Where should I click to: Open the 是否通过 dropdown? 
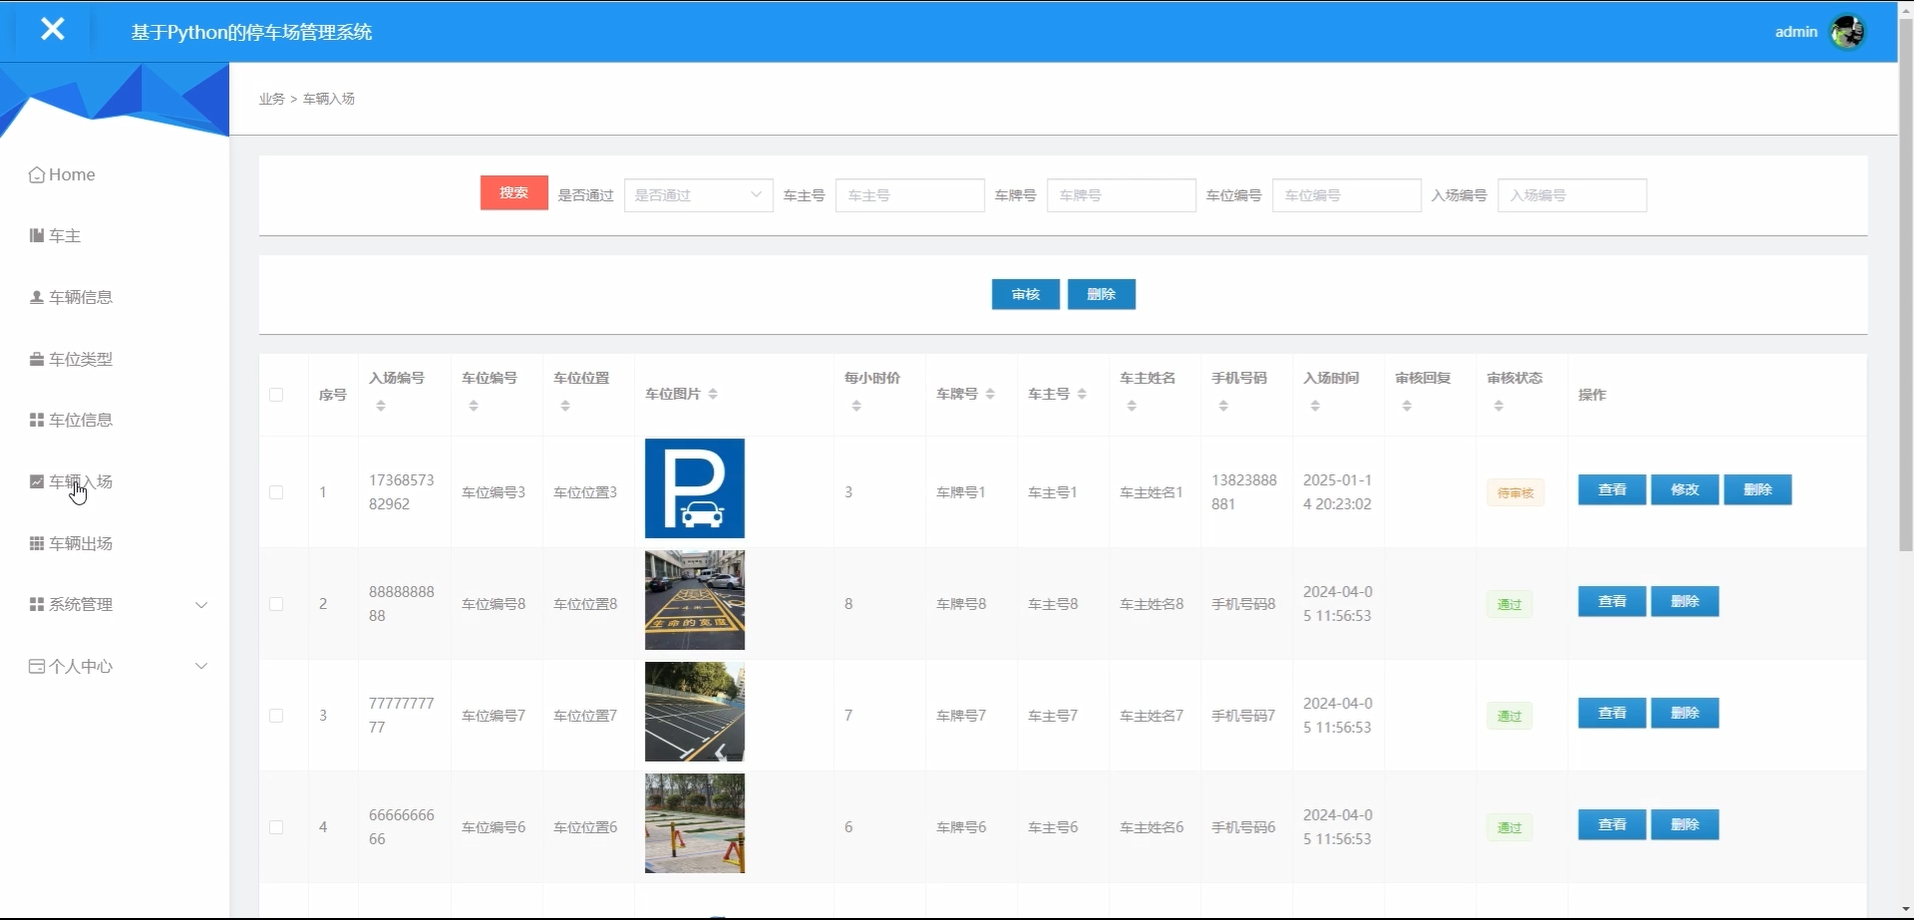tap(698, 195)
